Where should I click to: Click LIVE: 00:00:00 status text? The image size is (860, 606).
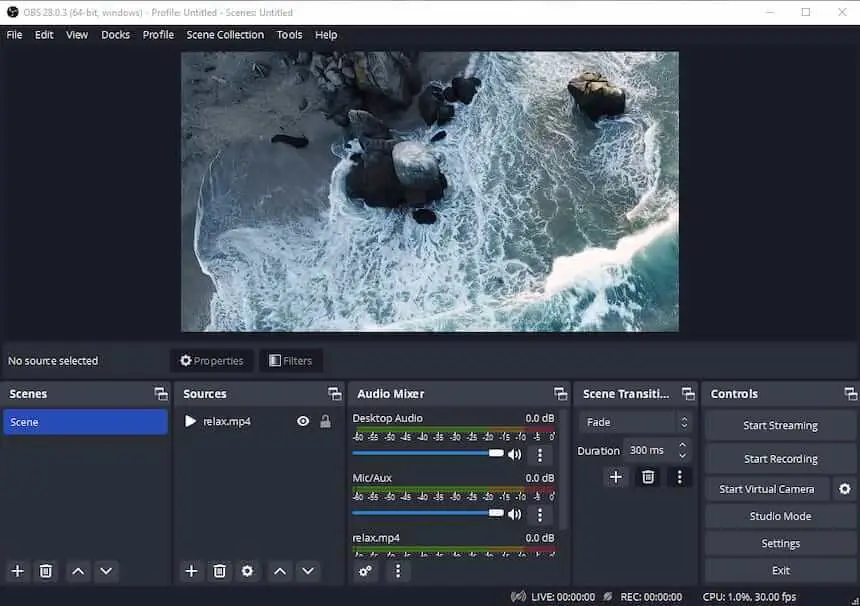[563, 597]
